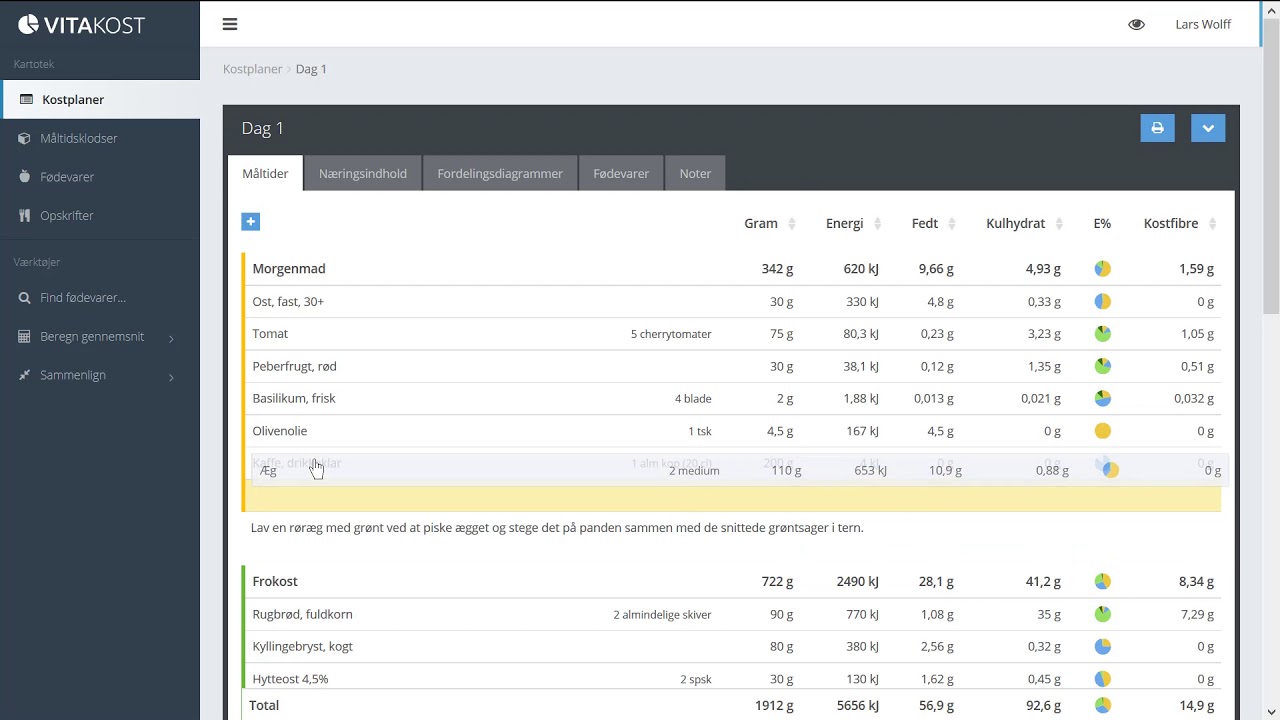The image size is (1280, 720).
Task: Open Fødevarer in the sidebar
Action: point(67,177)
